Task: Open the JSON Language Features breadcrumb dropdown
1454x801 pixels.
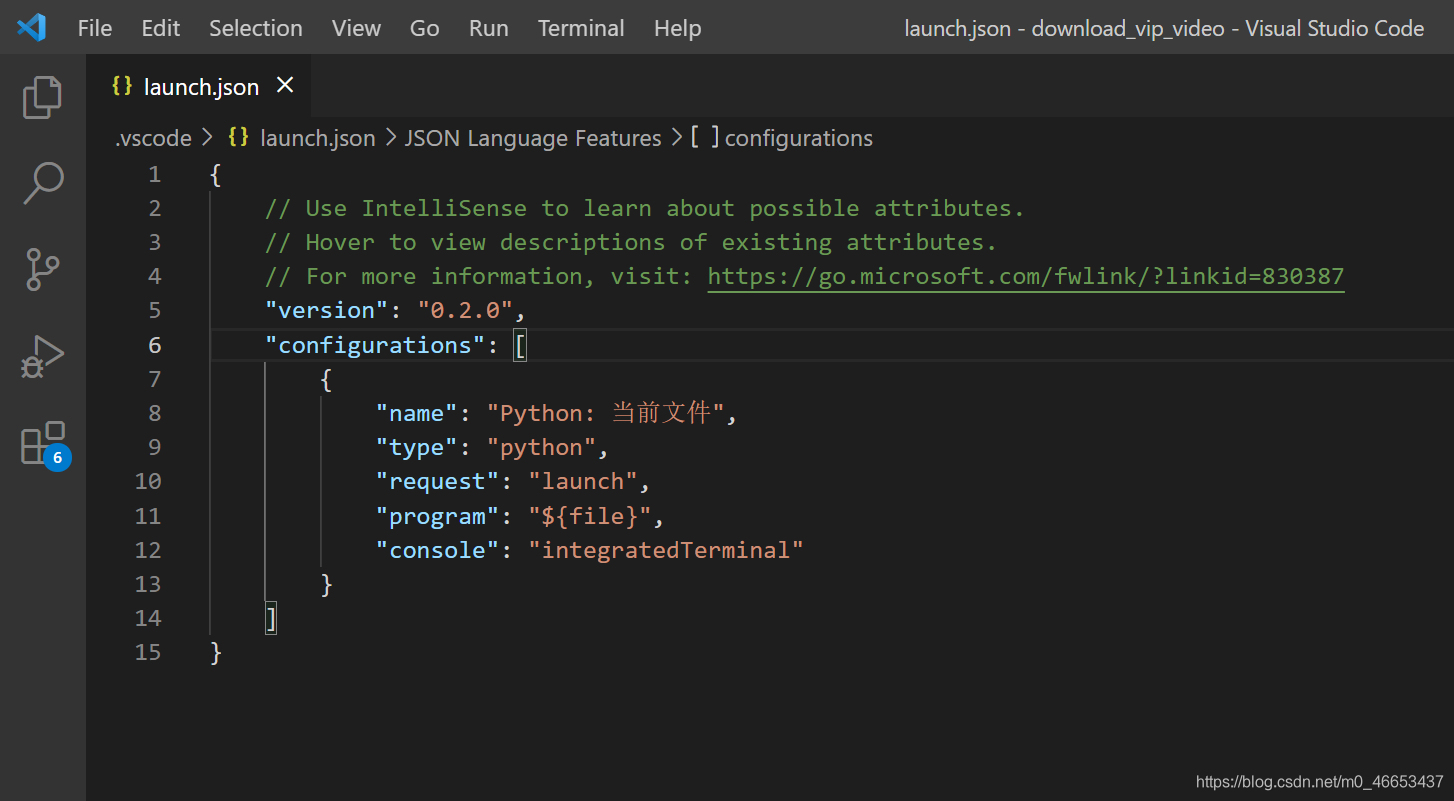Action: tap(532, 137)
